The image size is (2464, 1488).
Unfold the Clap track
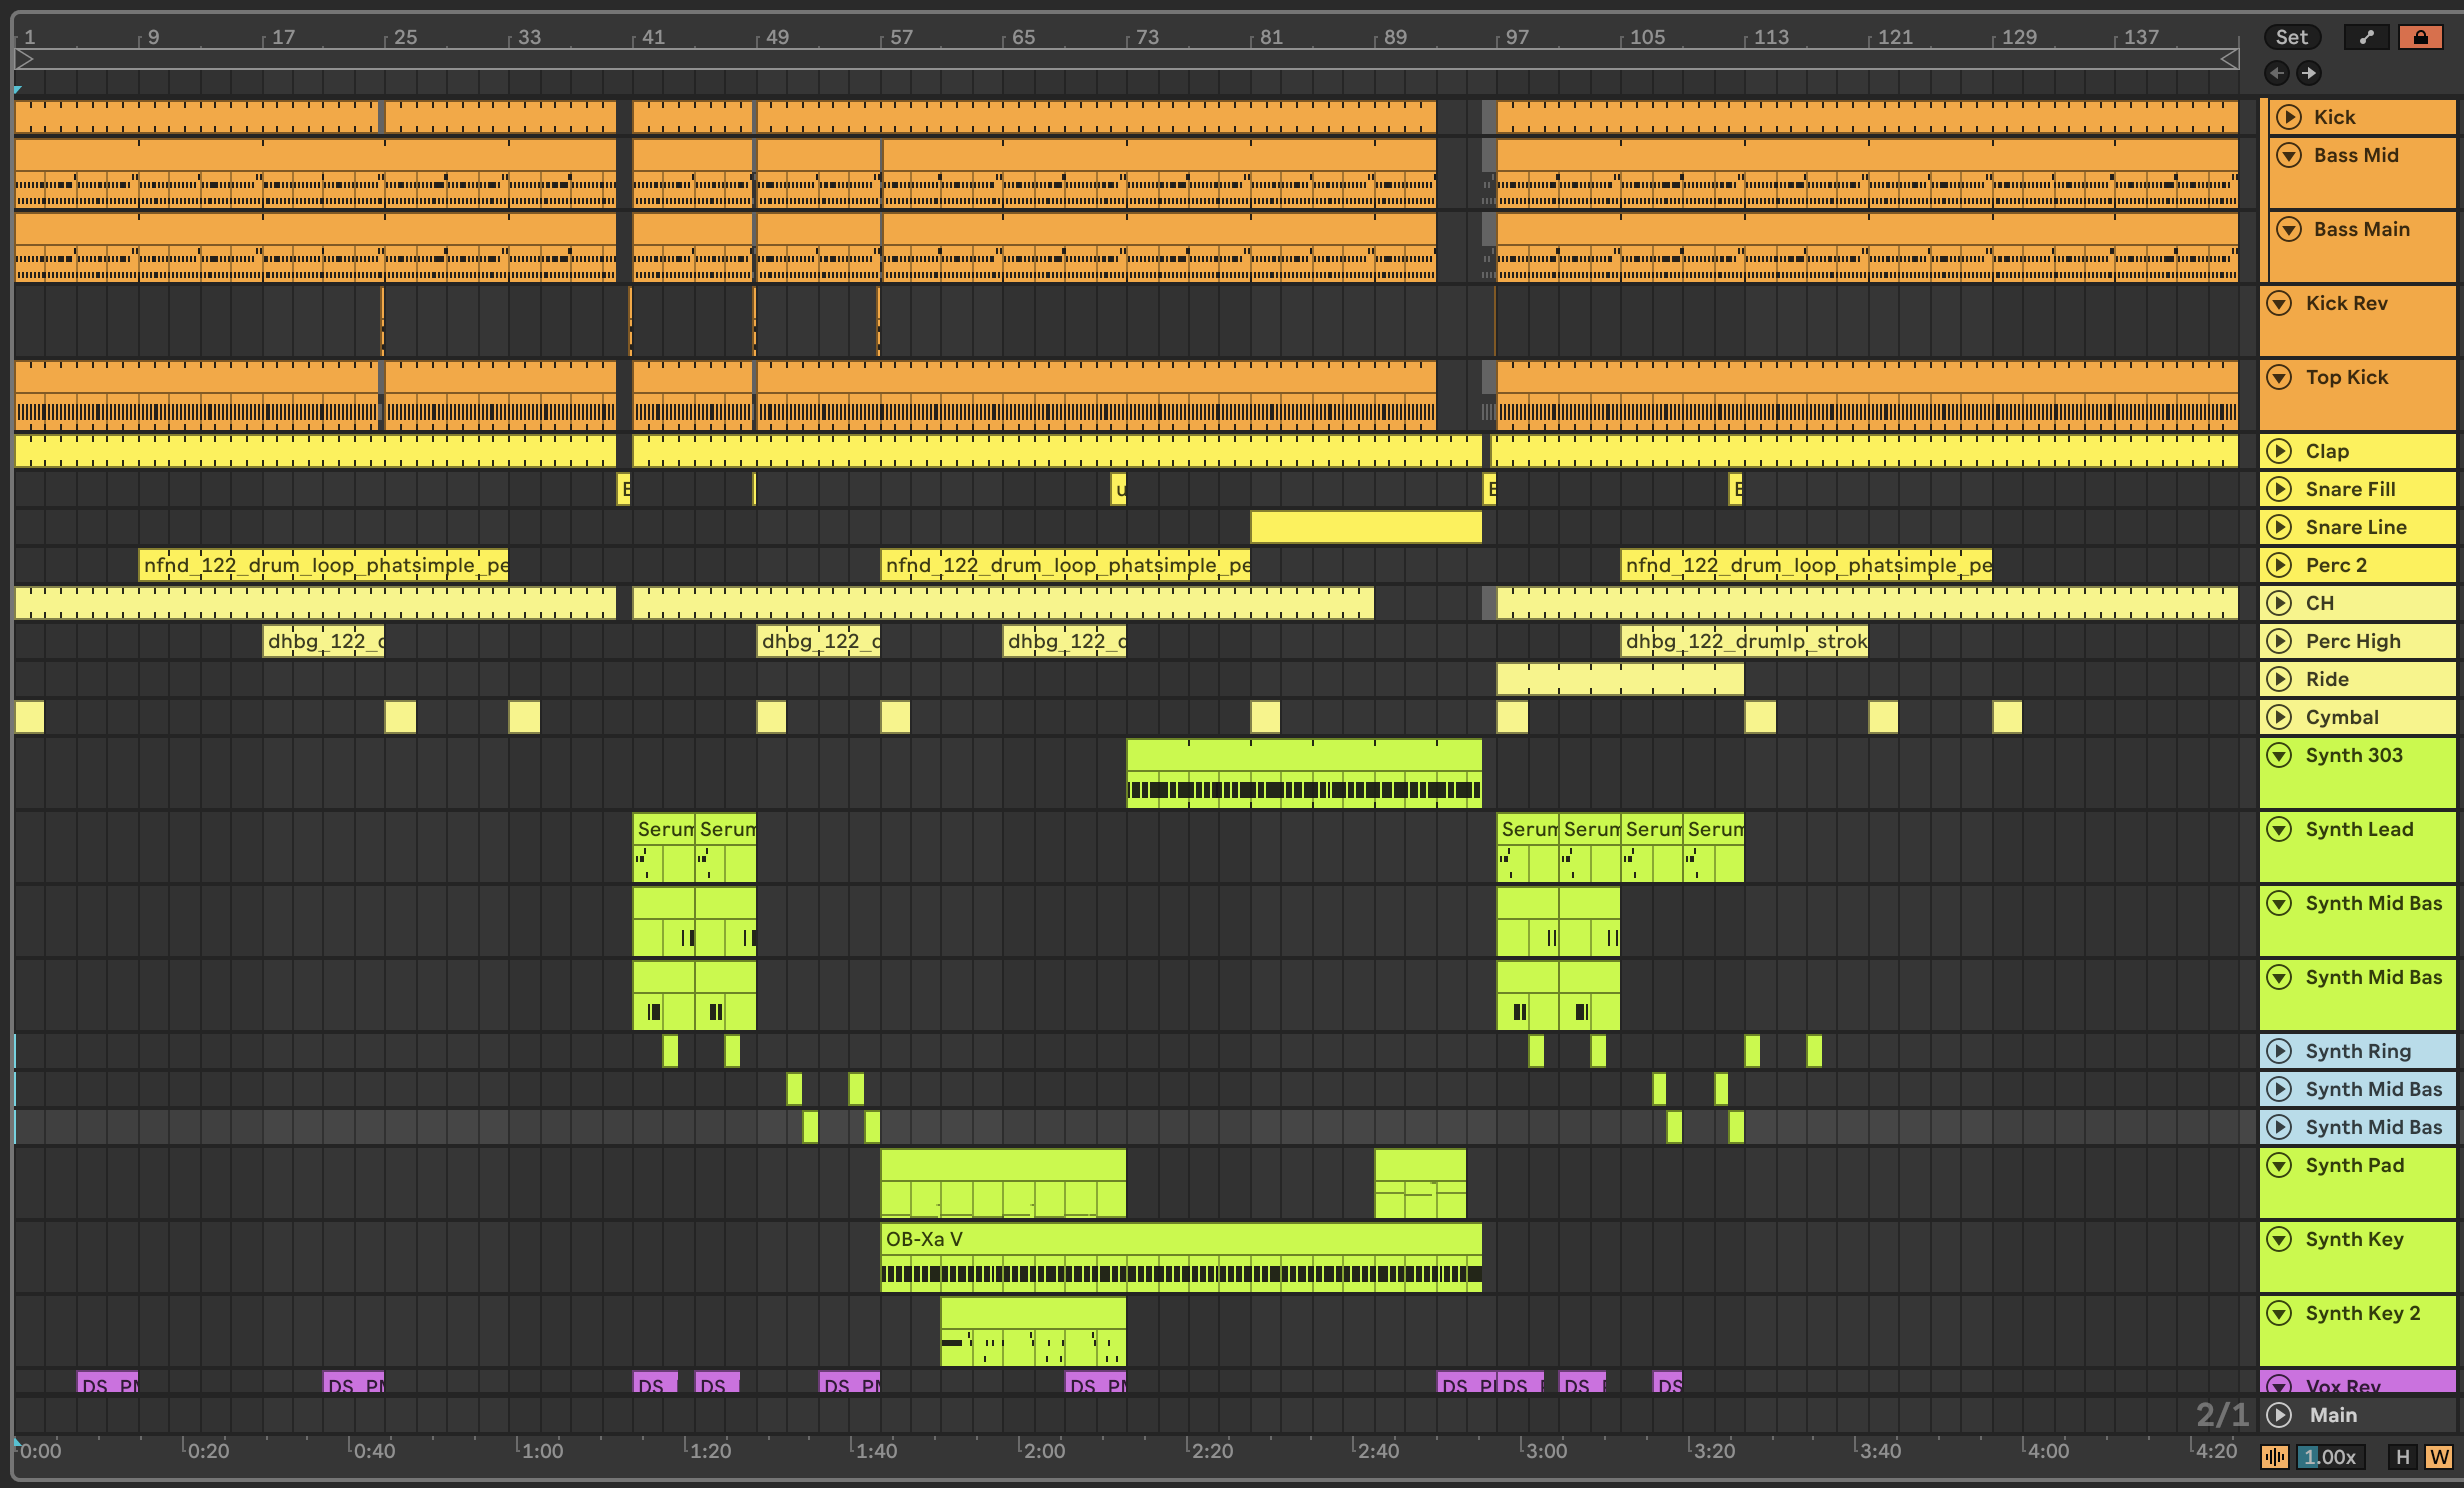pyautogui.click(x=2279, y=451)
